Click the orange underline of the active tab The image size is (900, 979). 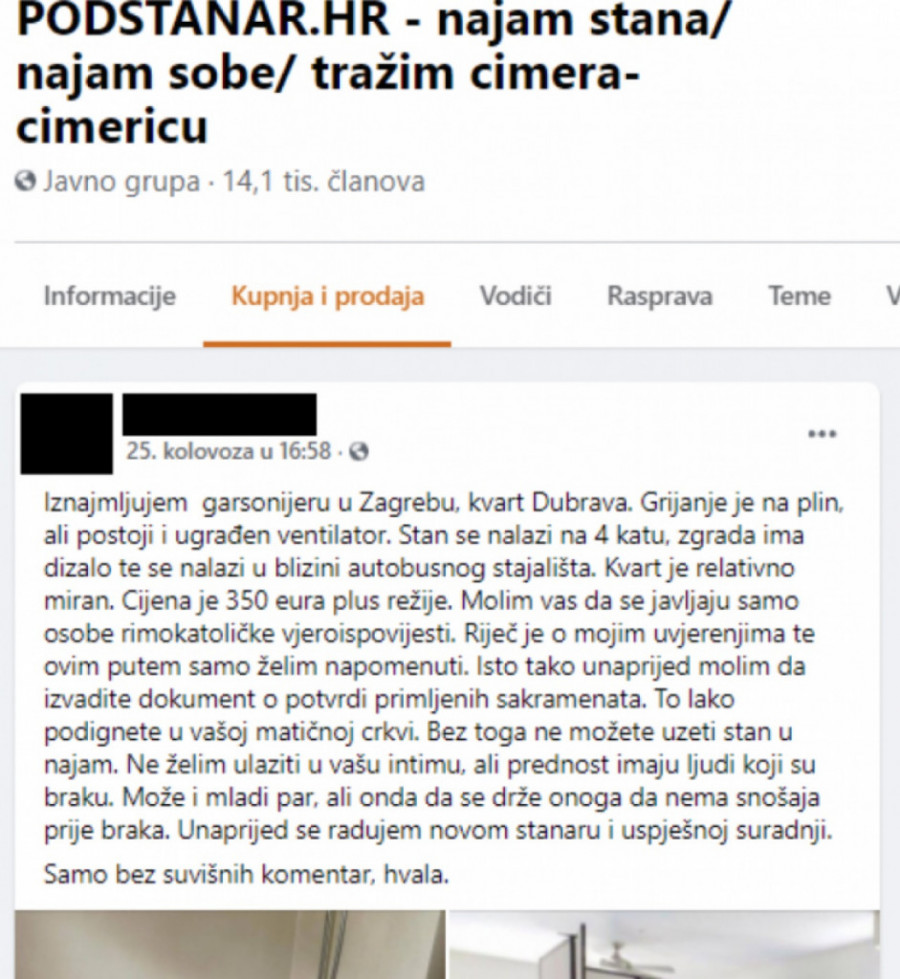(327, 344)
